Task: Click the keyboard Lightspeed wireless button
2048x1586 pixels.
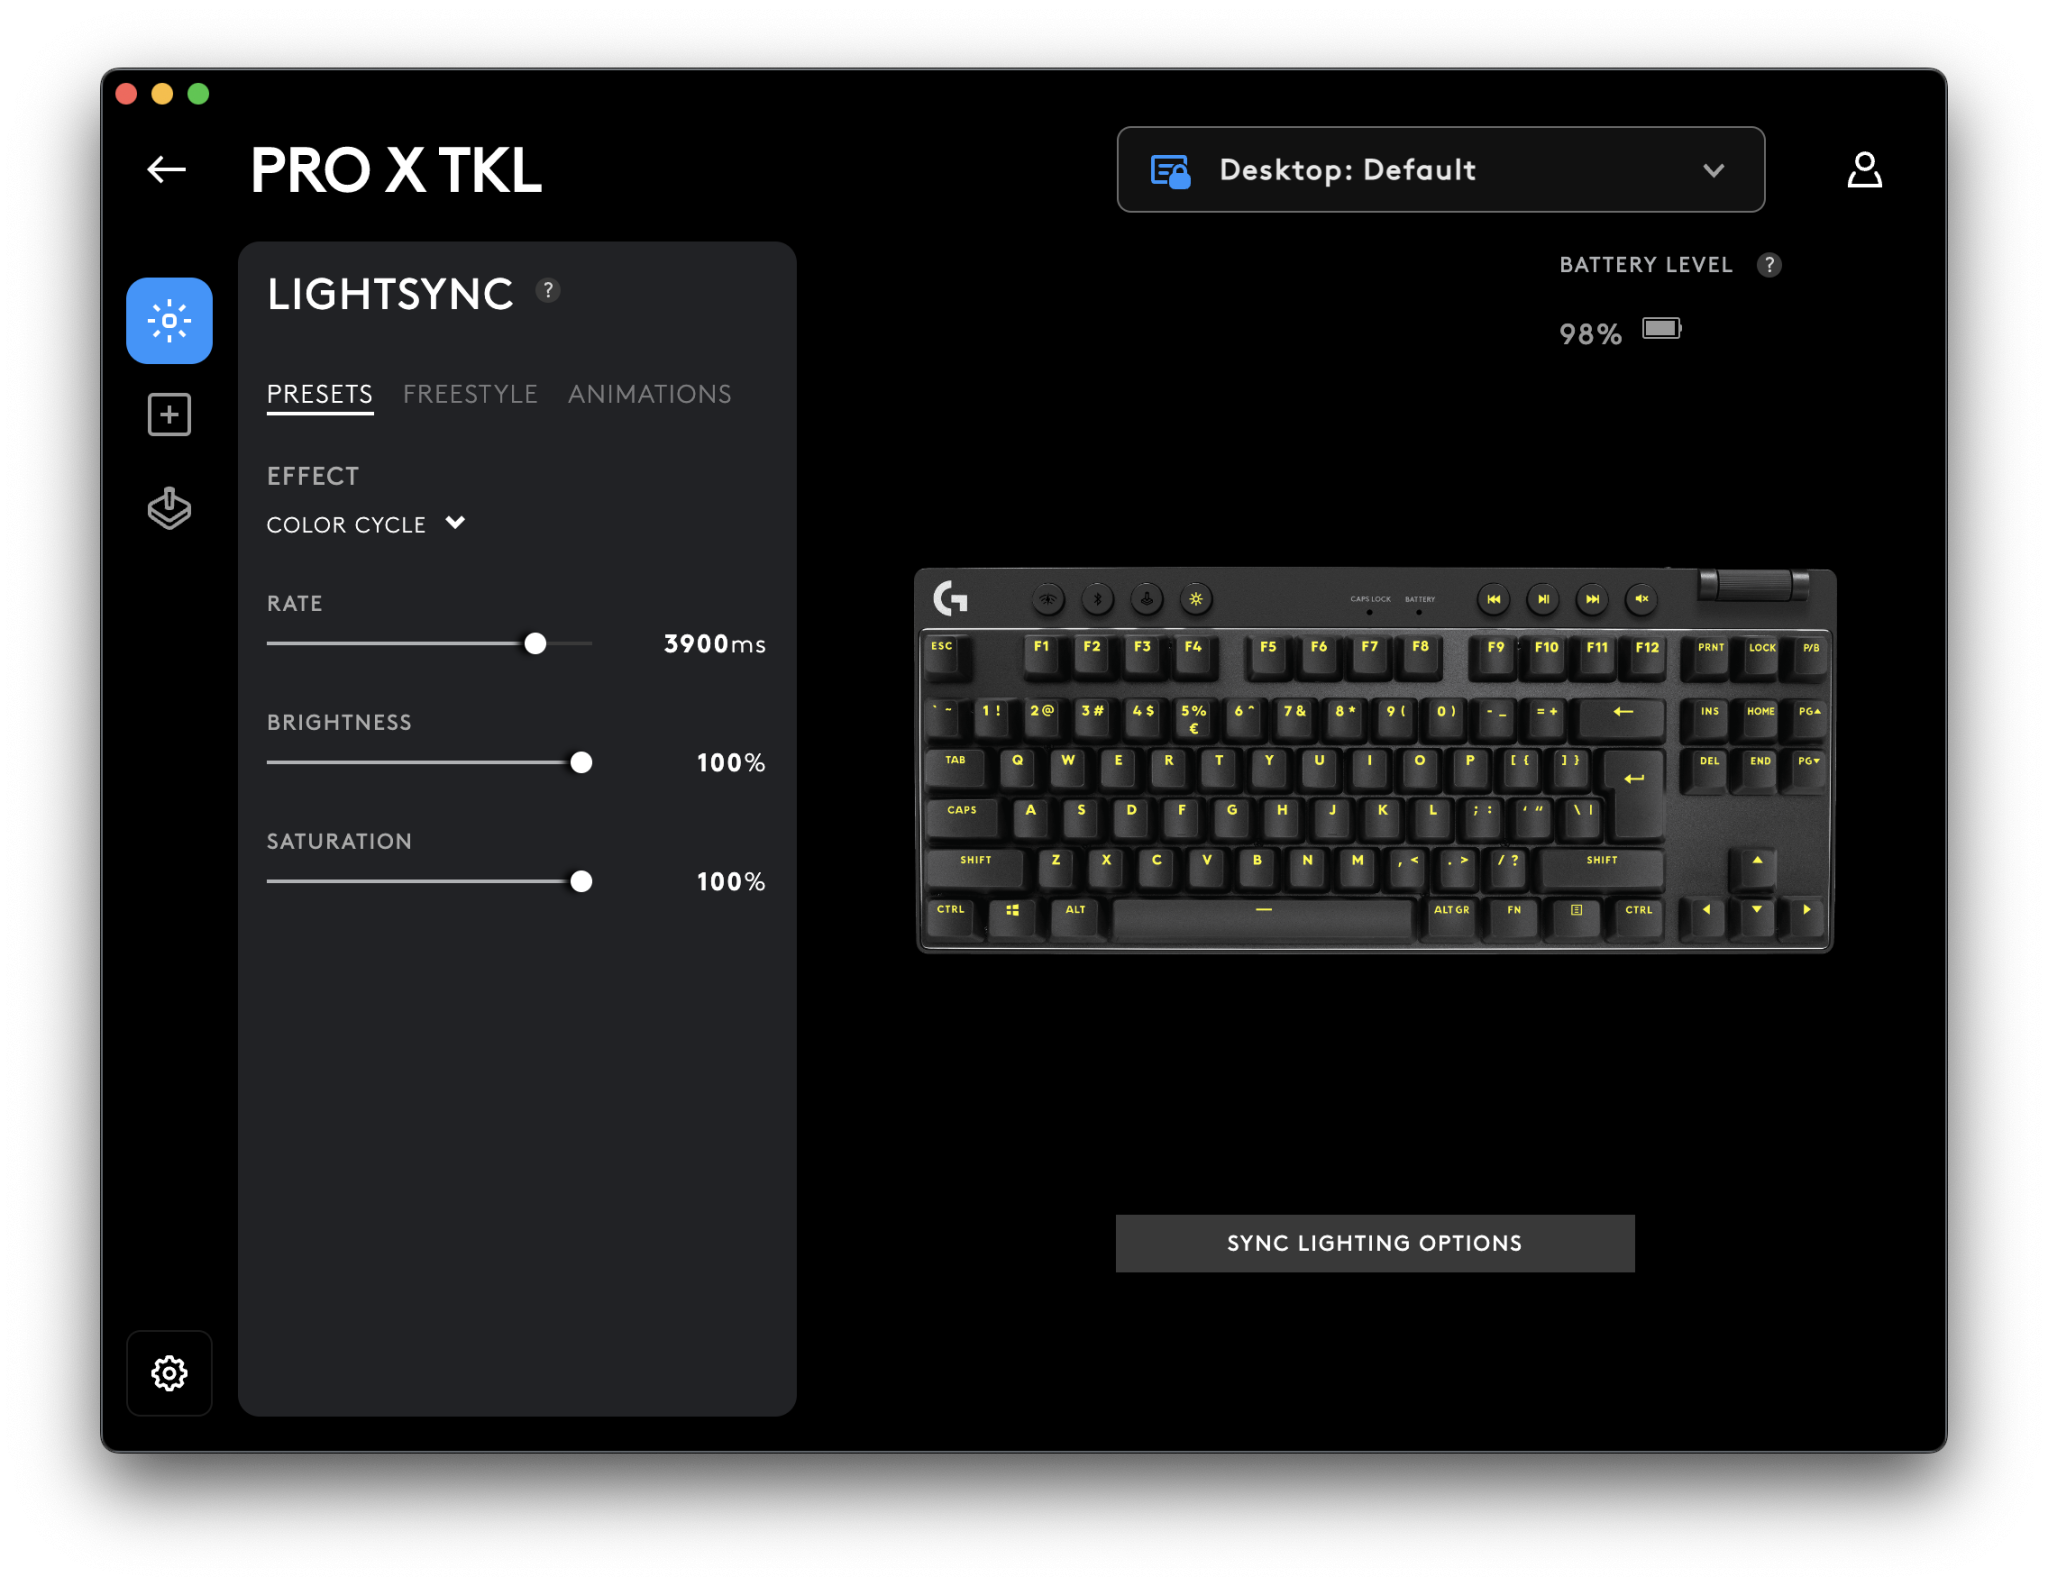Action: (1047, 599)
